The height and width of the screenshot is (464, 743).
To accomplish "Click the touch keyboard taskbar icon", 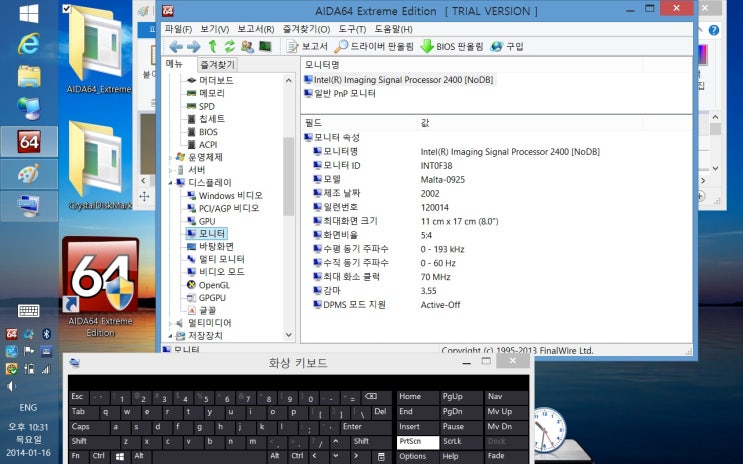I will 28,310.
